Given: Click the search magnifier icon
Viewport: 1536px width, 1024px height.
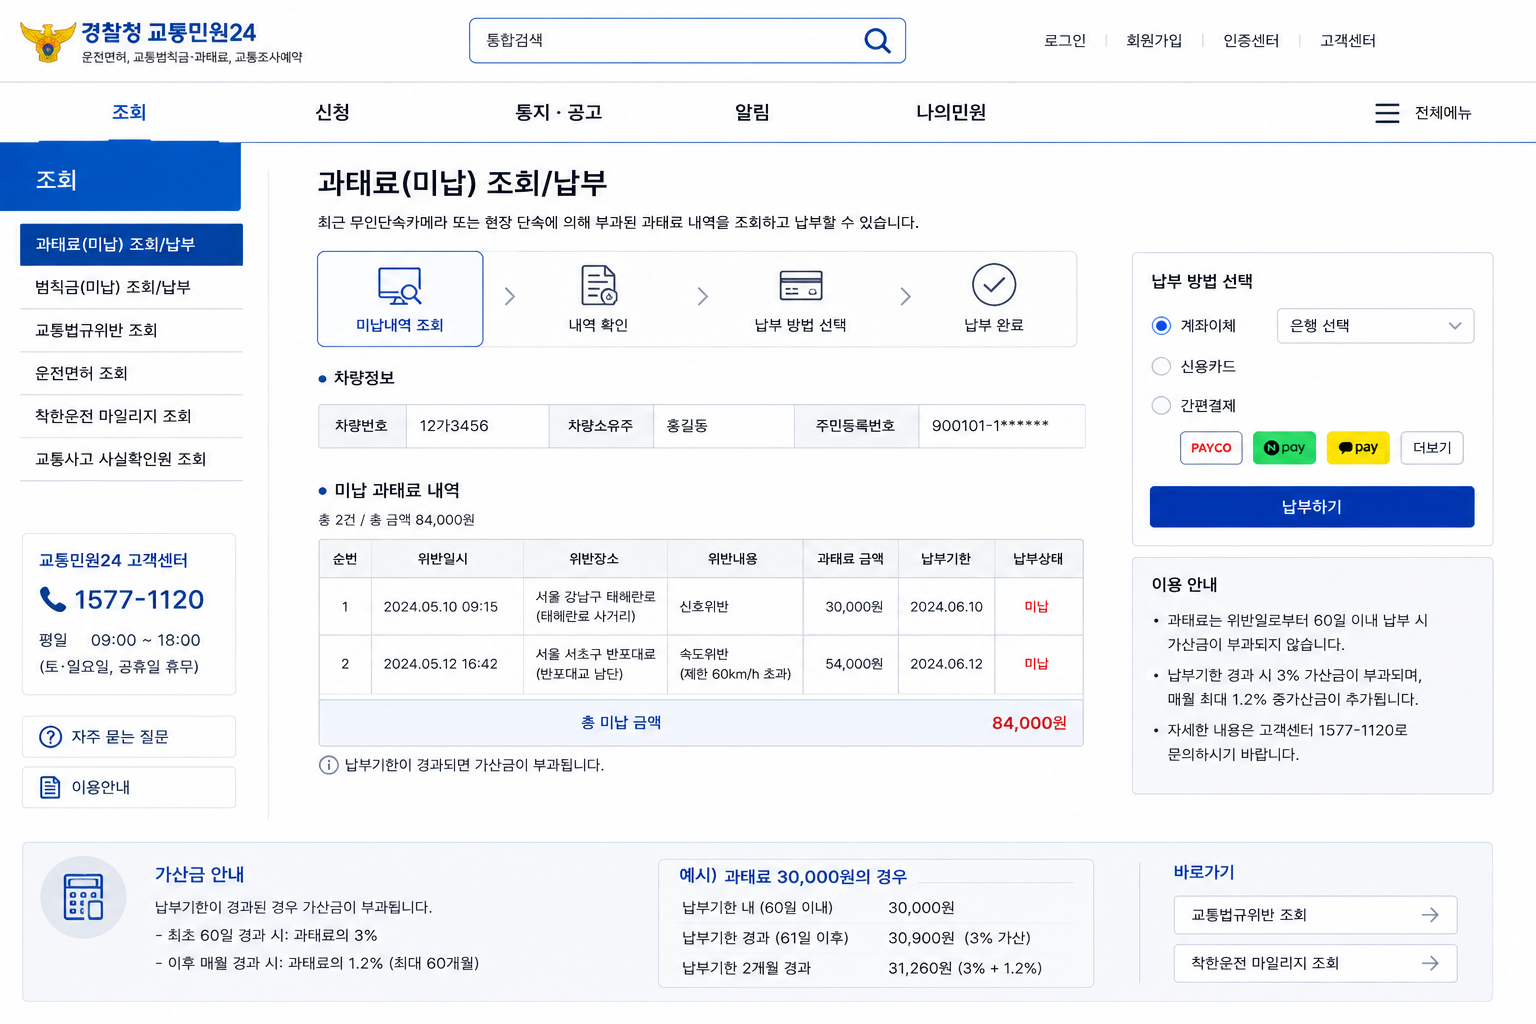Looking at the screenshot, I should (x=877, y=40).
